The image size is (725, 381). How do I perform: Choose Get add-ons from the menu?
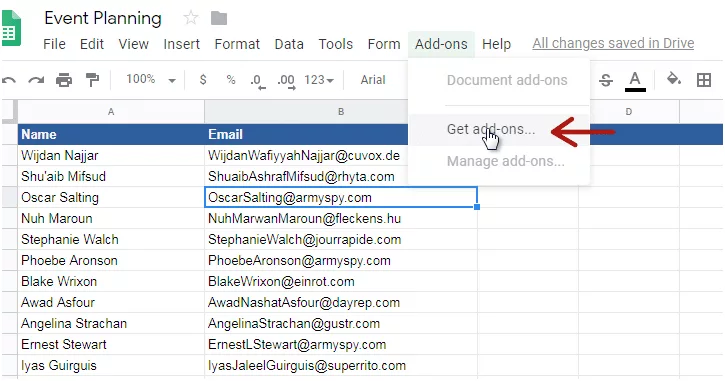click(491, 129)
